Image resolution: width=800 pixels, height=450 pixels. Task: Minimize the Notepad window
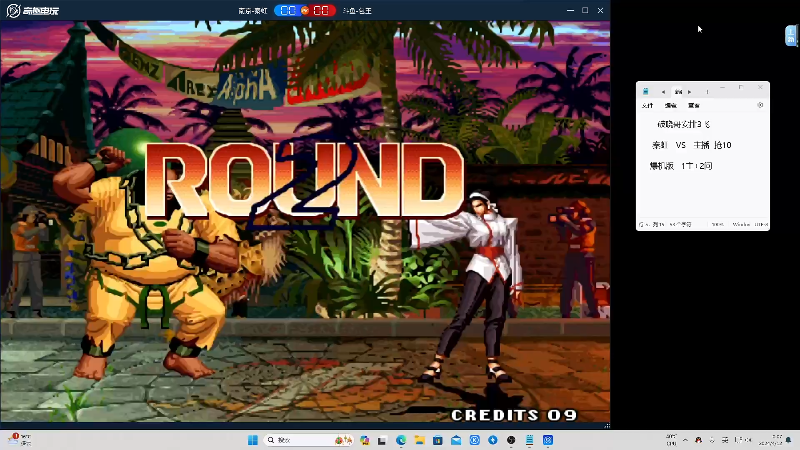coord(722,88)
